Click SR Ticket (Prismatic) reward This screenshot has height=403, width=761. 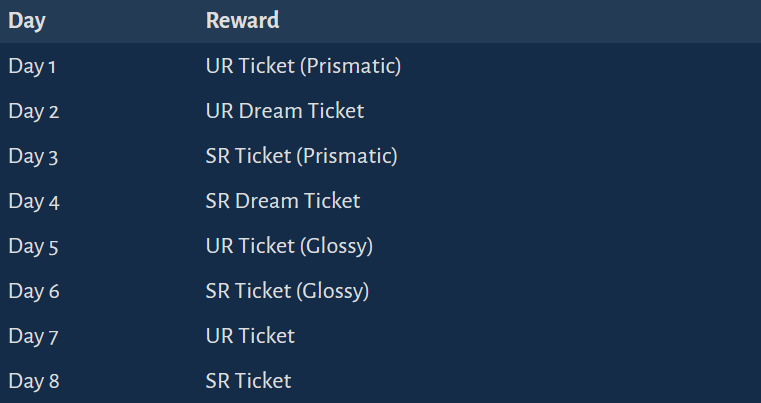pyautogui.click(x=301, y=156)
